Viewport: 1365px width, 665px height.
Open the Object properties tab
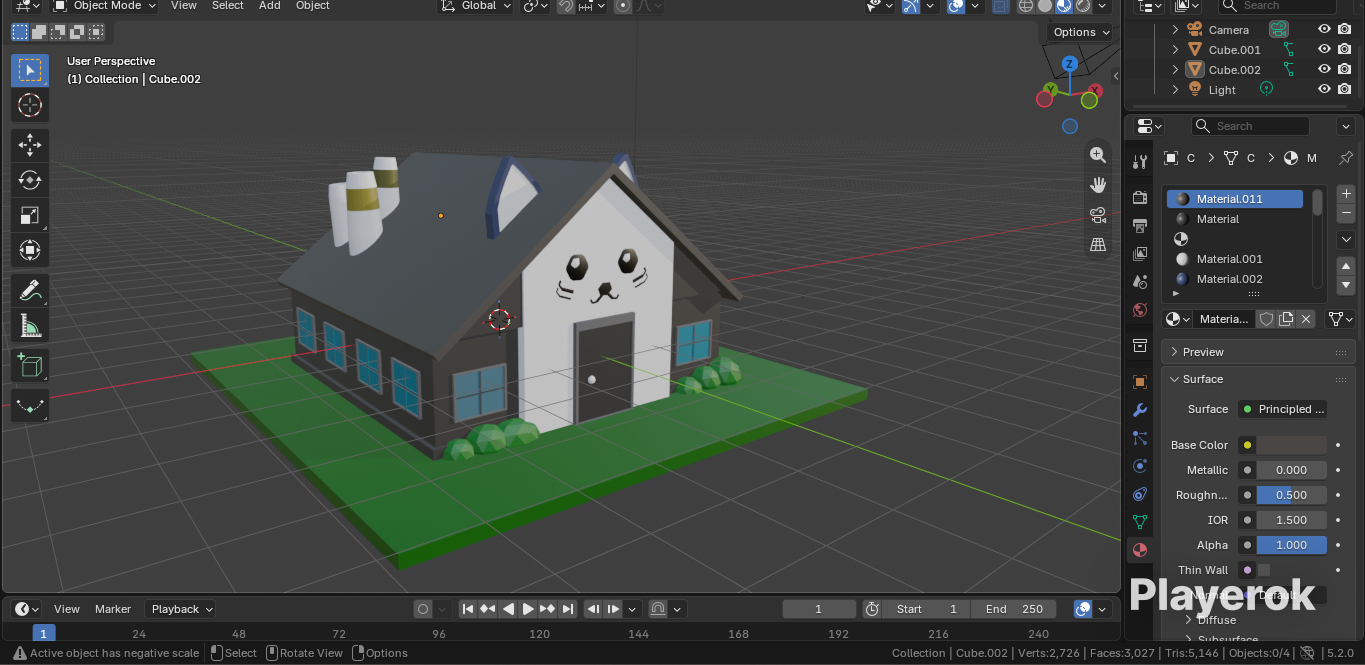[1139, 382]
